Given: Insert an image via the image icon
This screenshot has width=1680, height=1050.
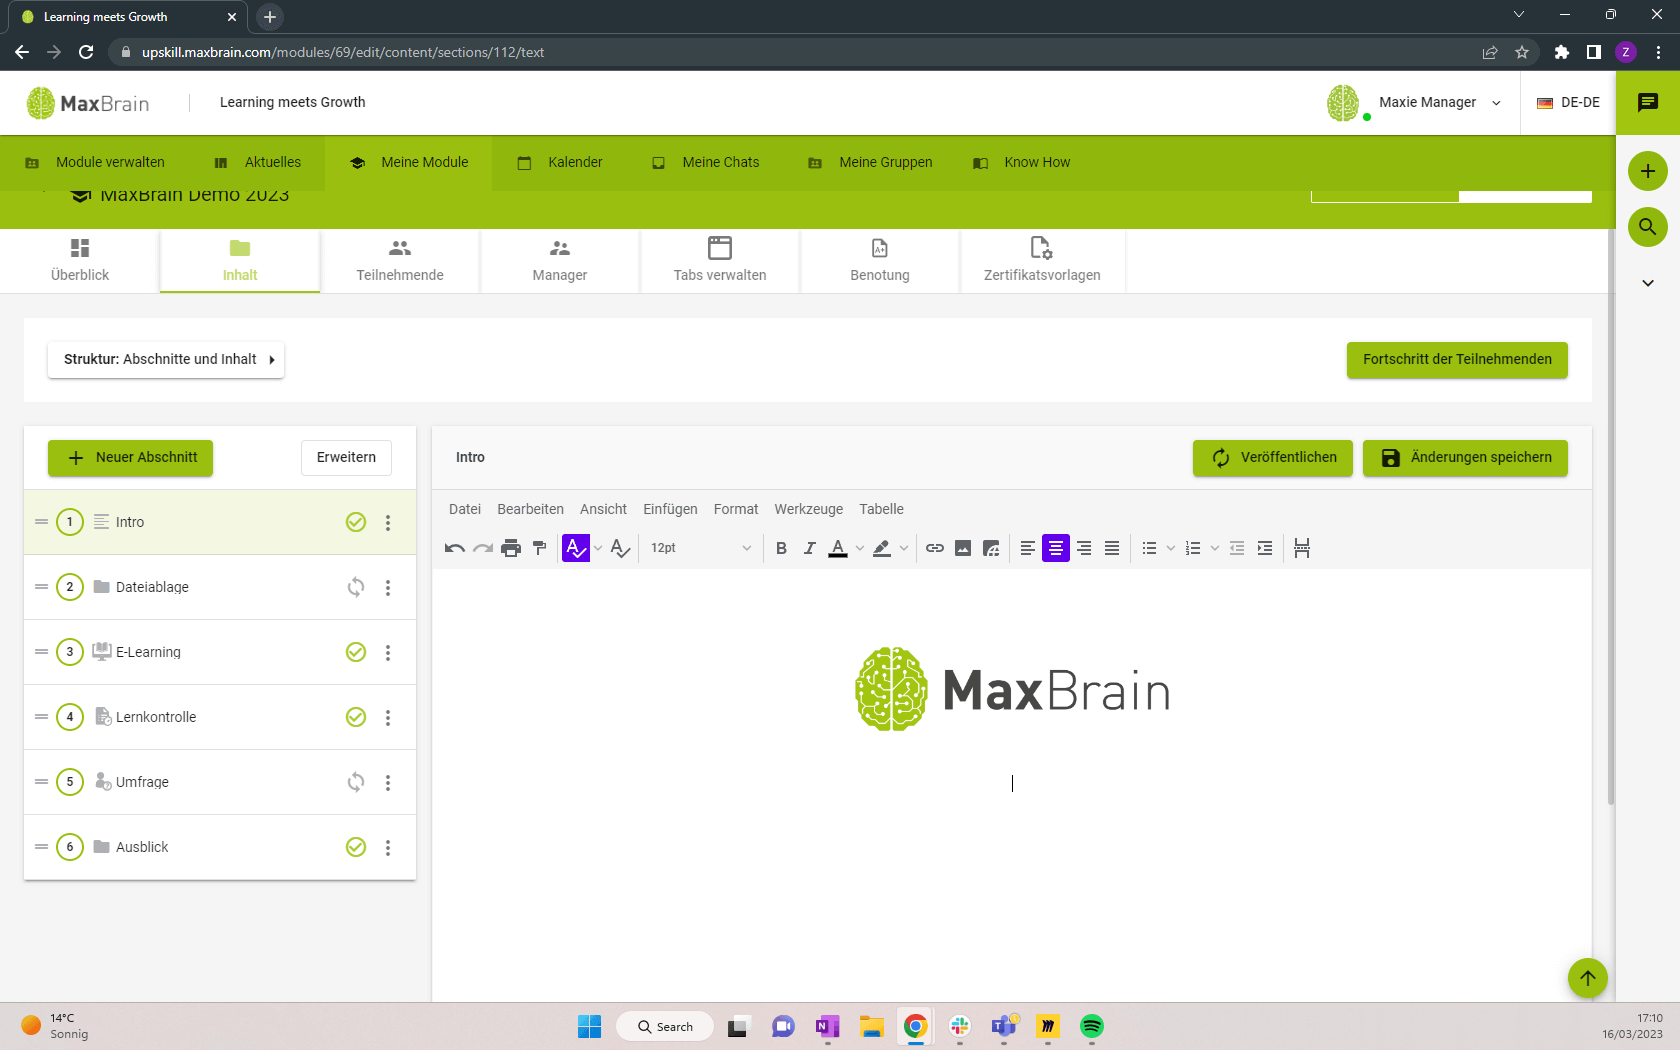Looking at the screenshot, I should pos(963,548).
